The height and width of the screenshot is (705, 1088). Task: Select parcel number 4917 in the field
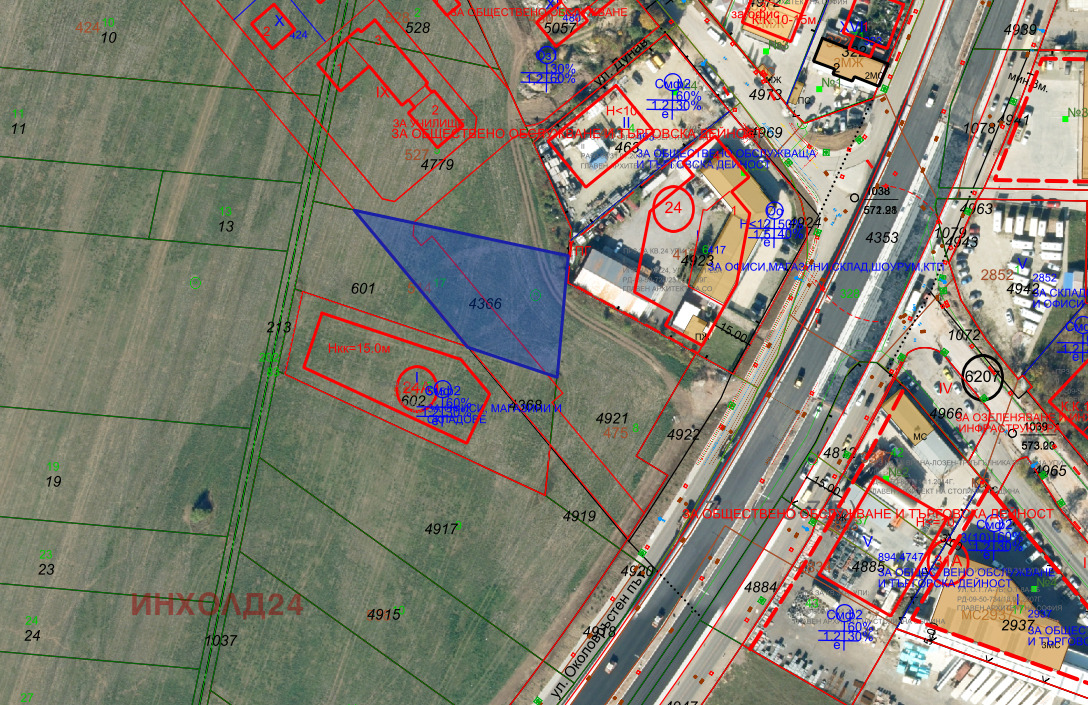click(x=441, y=528)
